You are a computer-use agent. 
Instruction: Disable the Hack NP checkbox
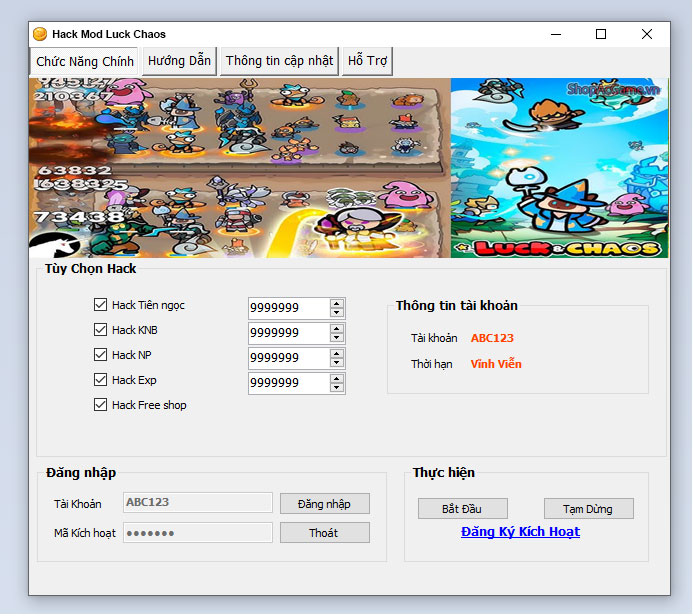coord(100,354)
